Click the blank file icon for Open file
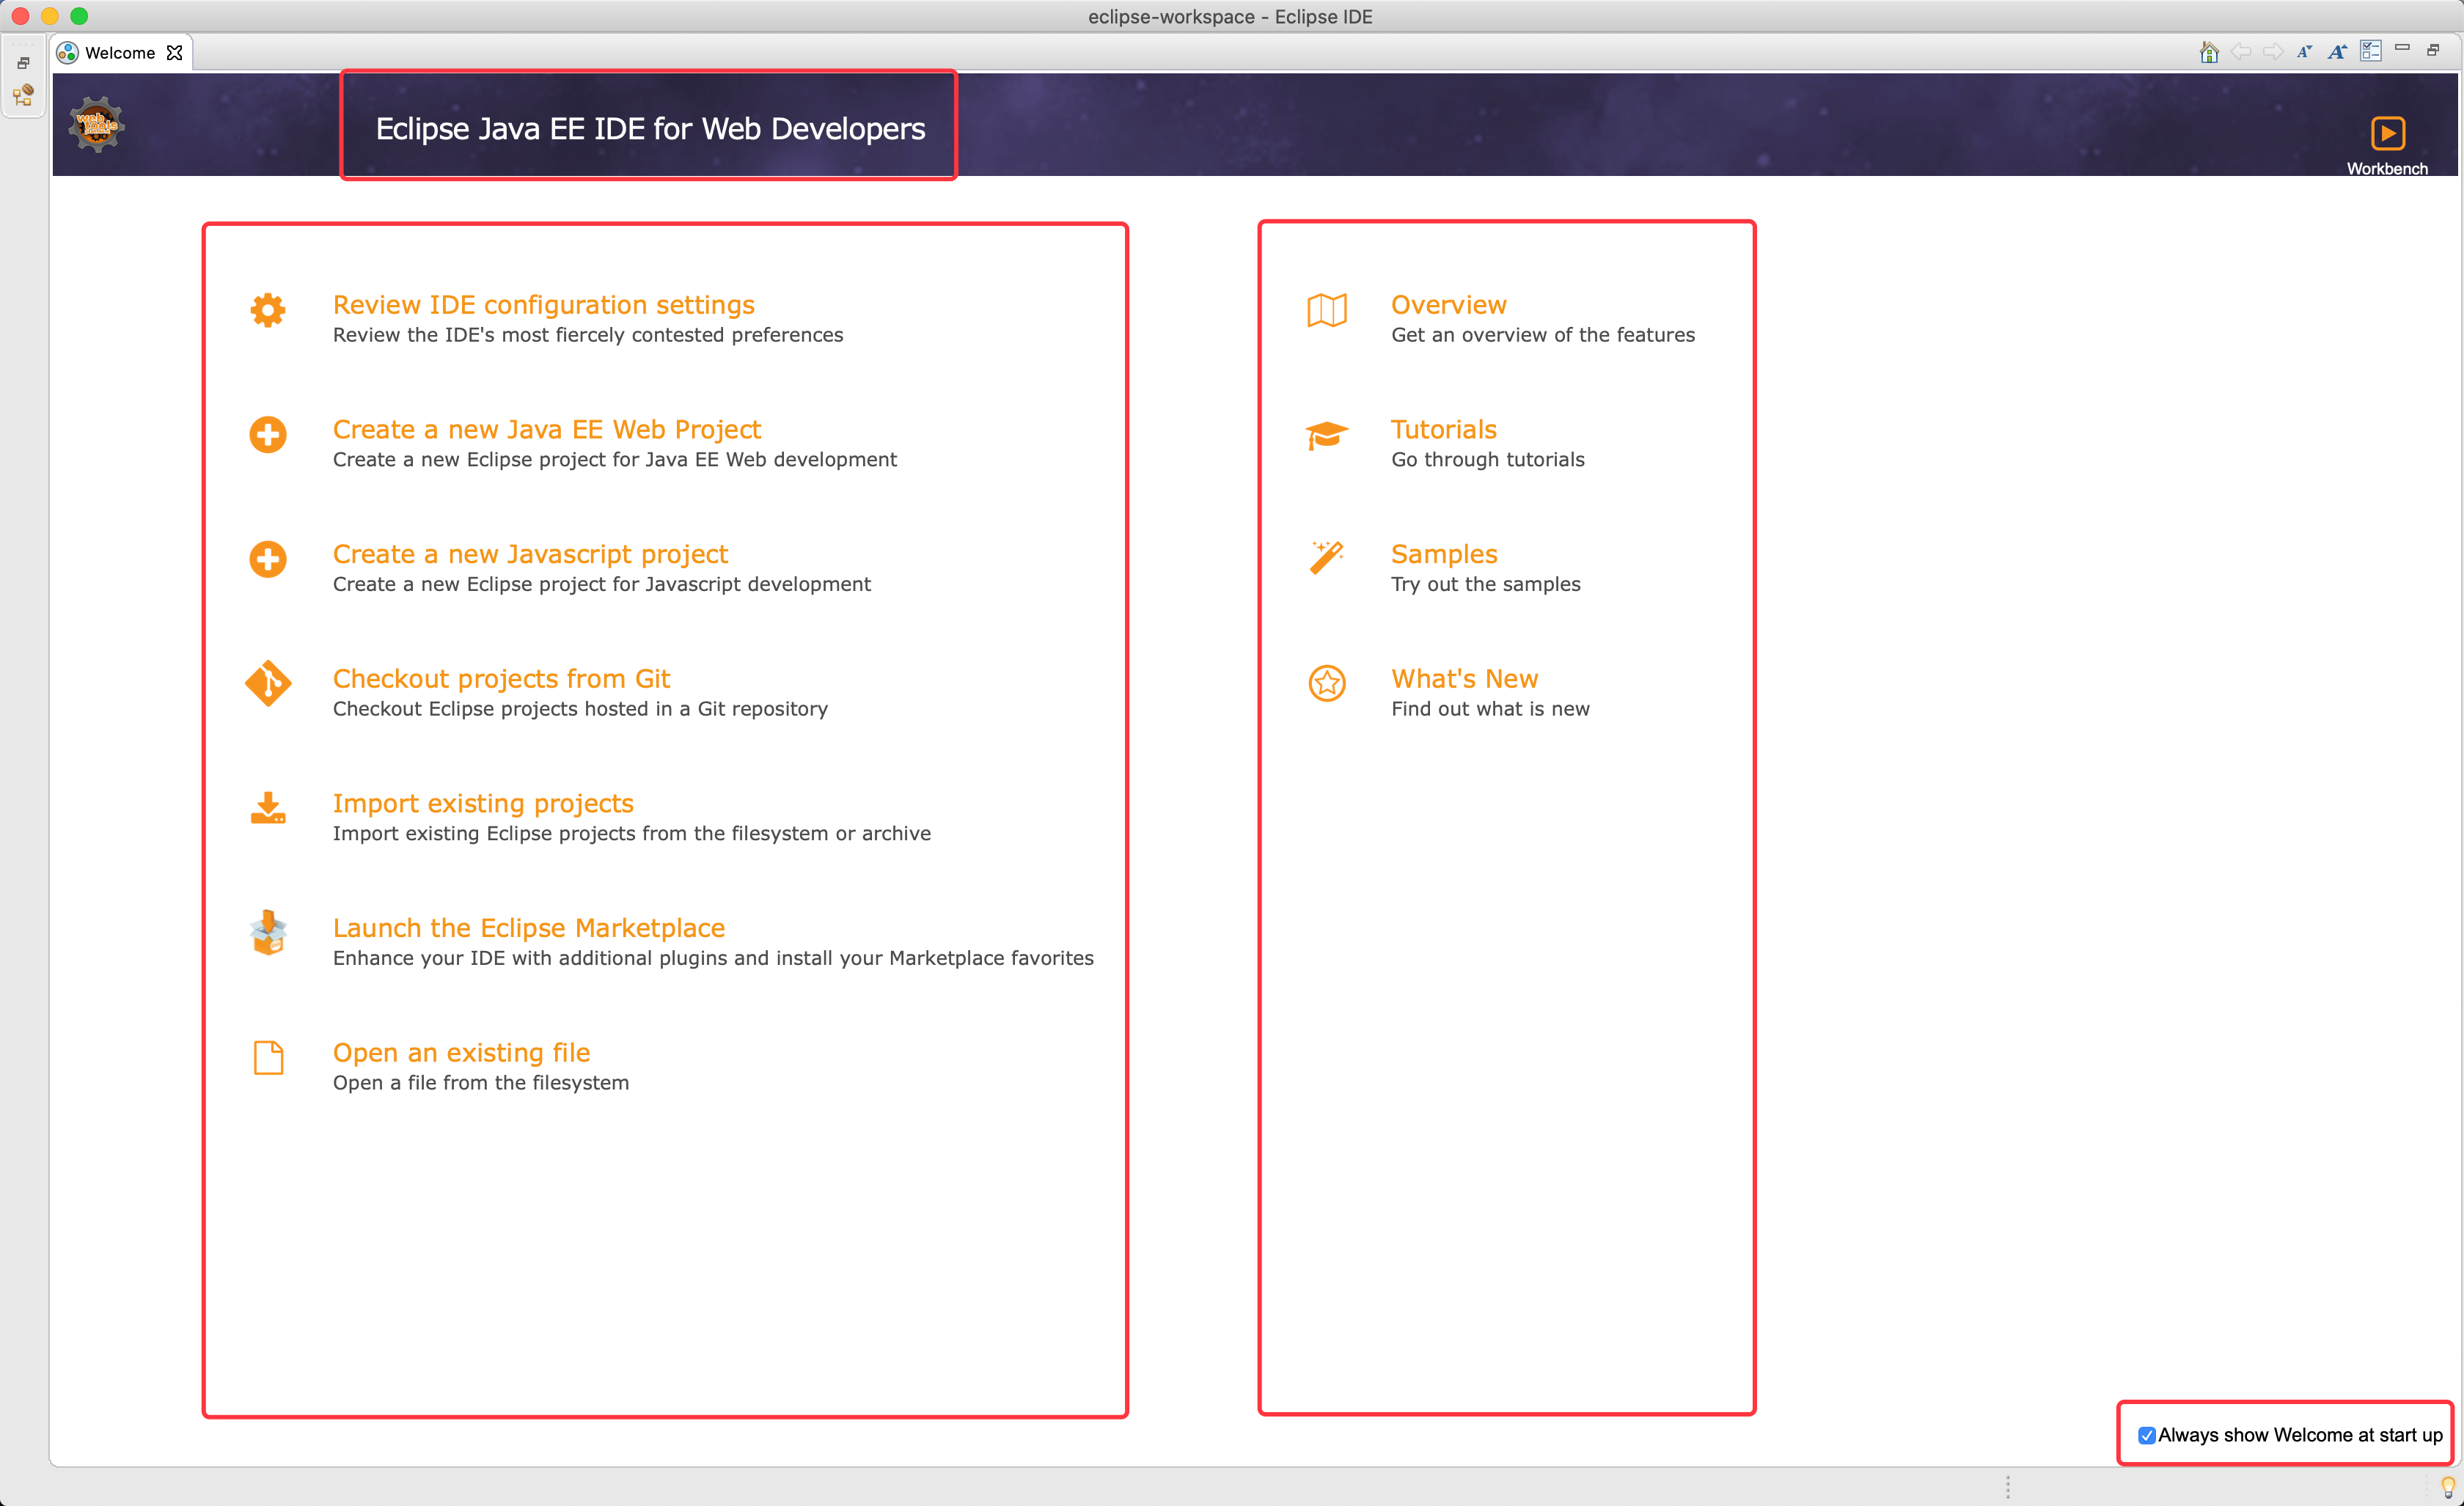The image size is (2464, 1506). click(268, 1057)
